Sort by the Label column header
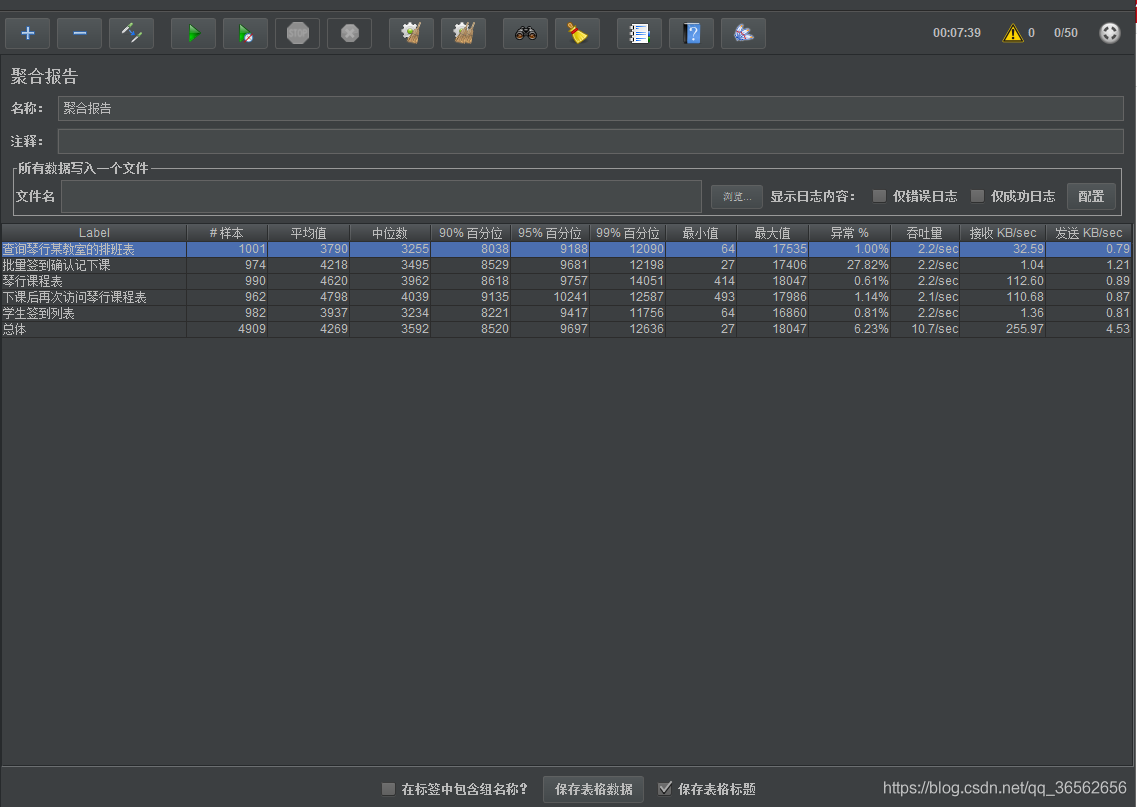The width and height of the screenshot is (1137, 807). (94, 233)
